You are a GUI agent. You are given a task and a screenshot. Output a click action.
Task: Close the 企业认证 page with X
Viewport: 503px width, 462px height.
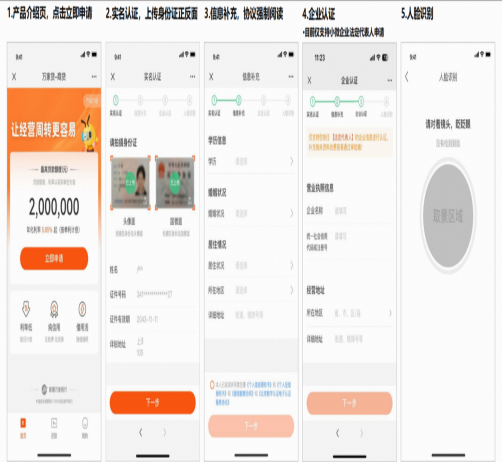point(309,80)
